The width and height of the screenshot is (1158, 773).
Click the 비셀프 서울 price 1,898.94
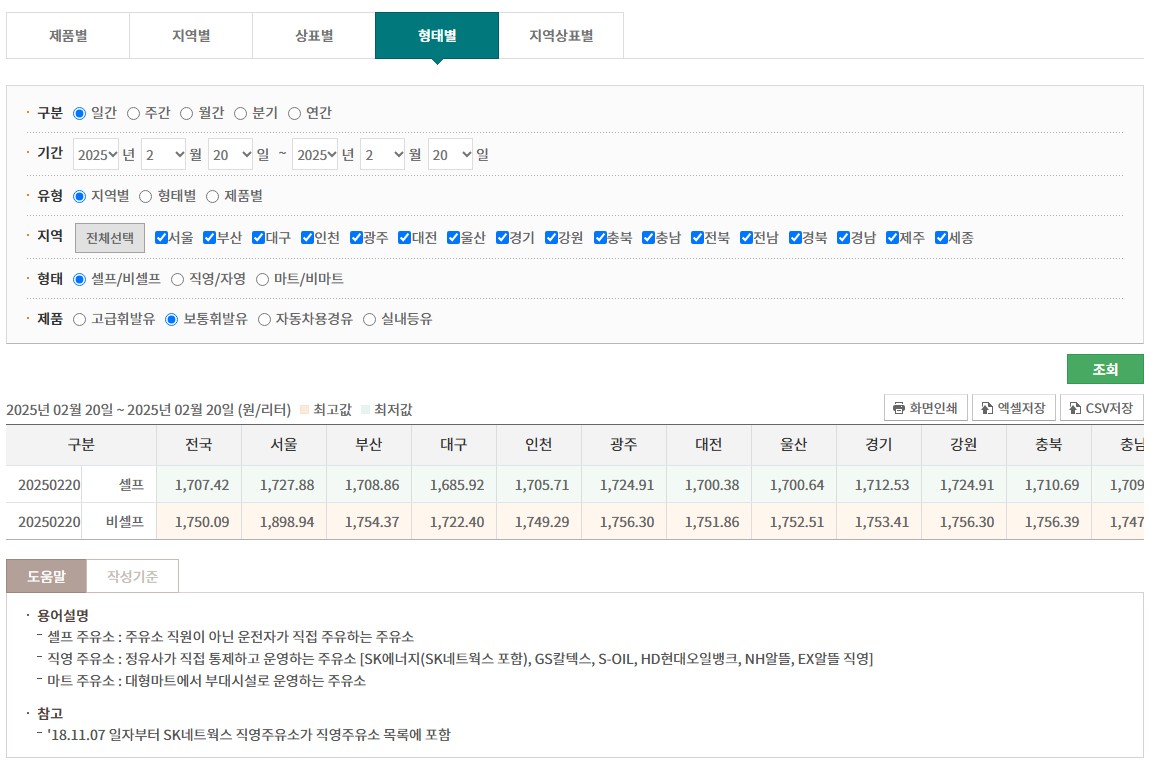pyautogui.click(x=287, y=522)
